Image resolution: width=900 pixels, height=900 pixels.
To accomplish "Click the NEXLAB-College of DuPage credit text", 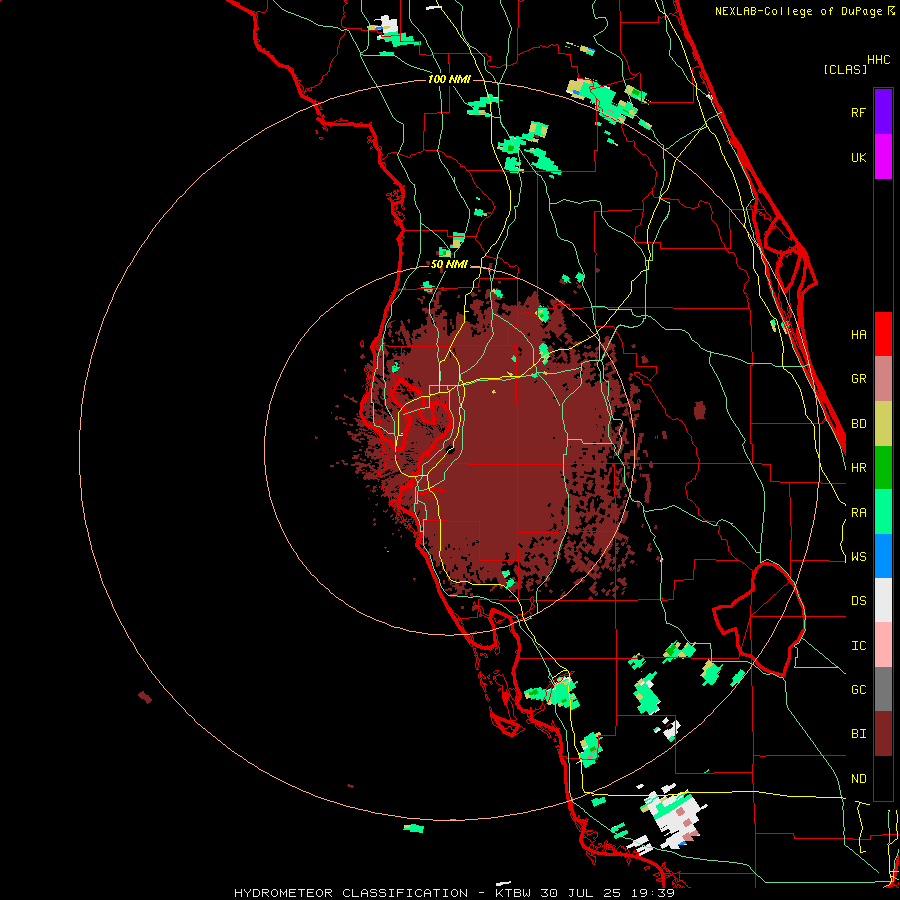I will click(x=798, y=11).
